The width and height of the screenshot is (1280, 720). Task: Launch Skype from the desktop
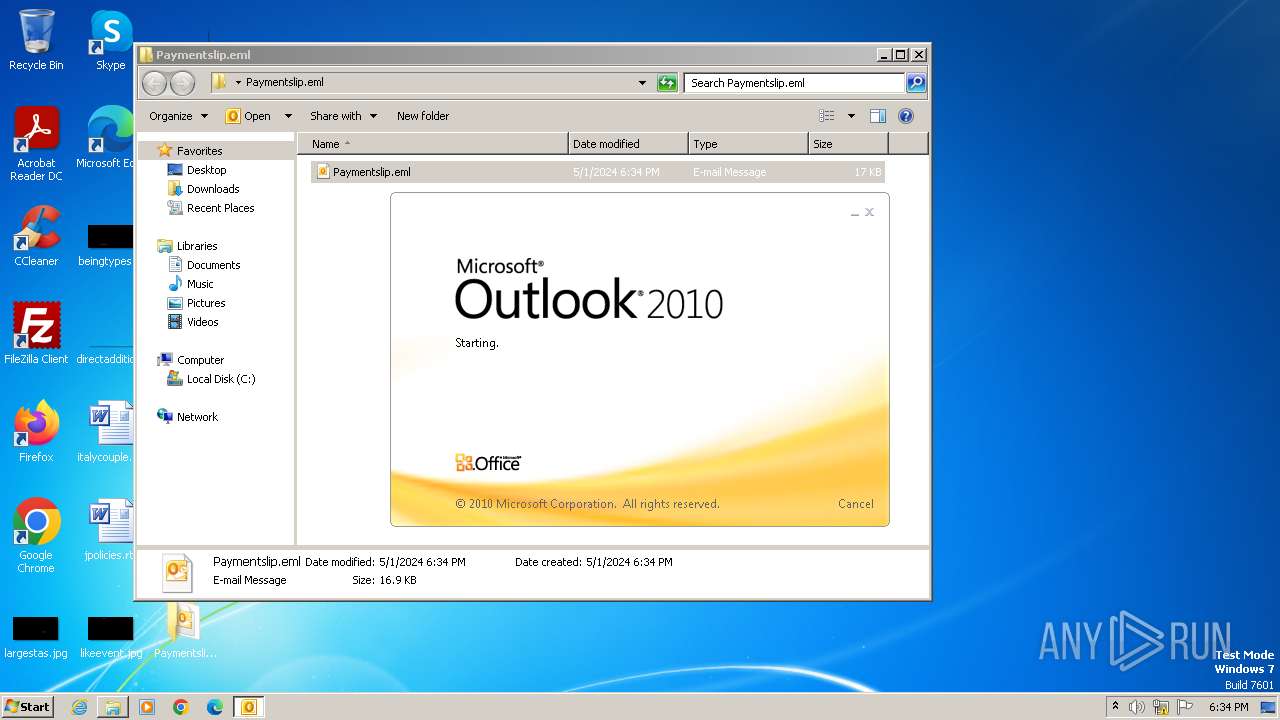tap(110, 40)
